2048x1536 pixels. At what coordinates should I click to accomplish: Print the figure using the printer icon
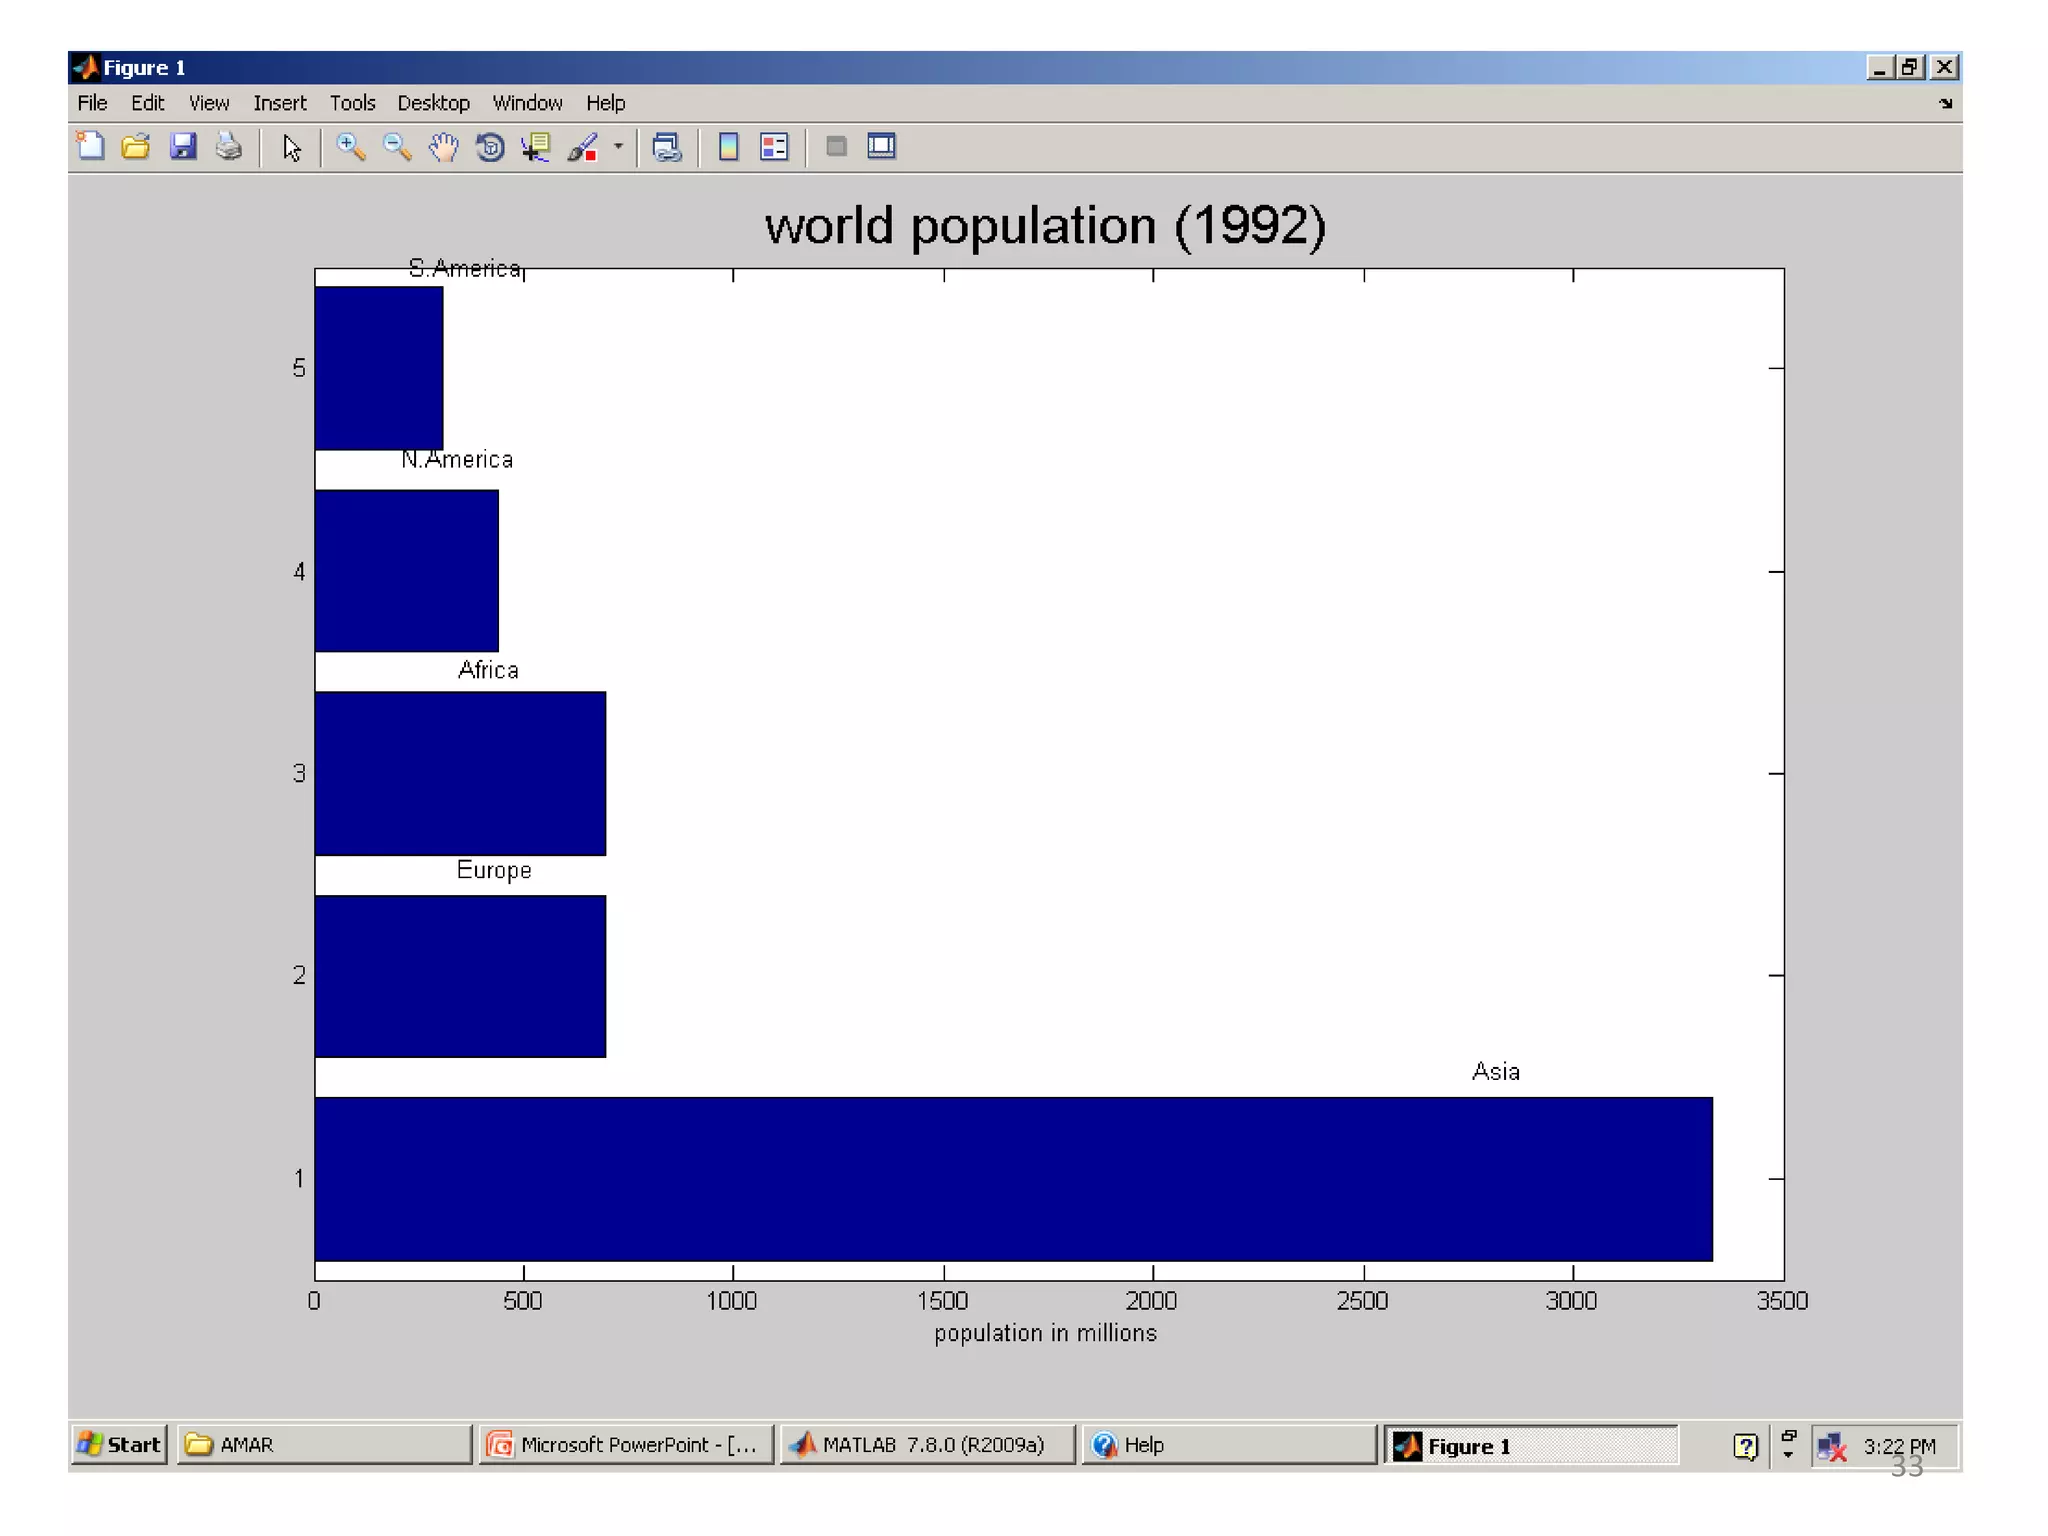click(229, 147)
